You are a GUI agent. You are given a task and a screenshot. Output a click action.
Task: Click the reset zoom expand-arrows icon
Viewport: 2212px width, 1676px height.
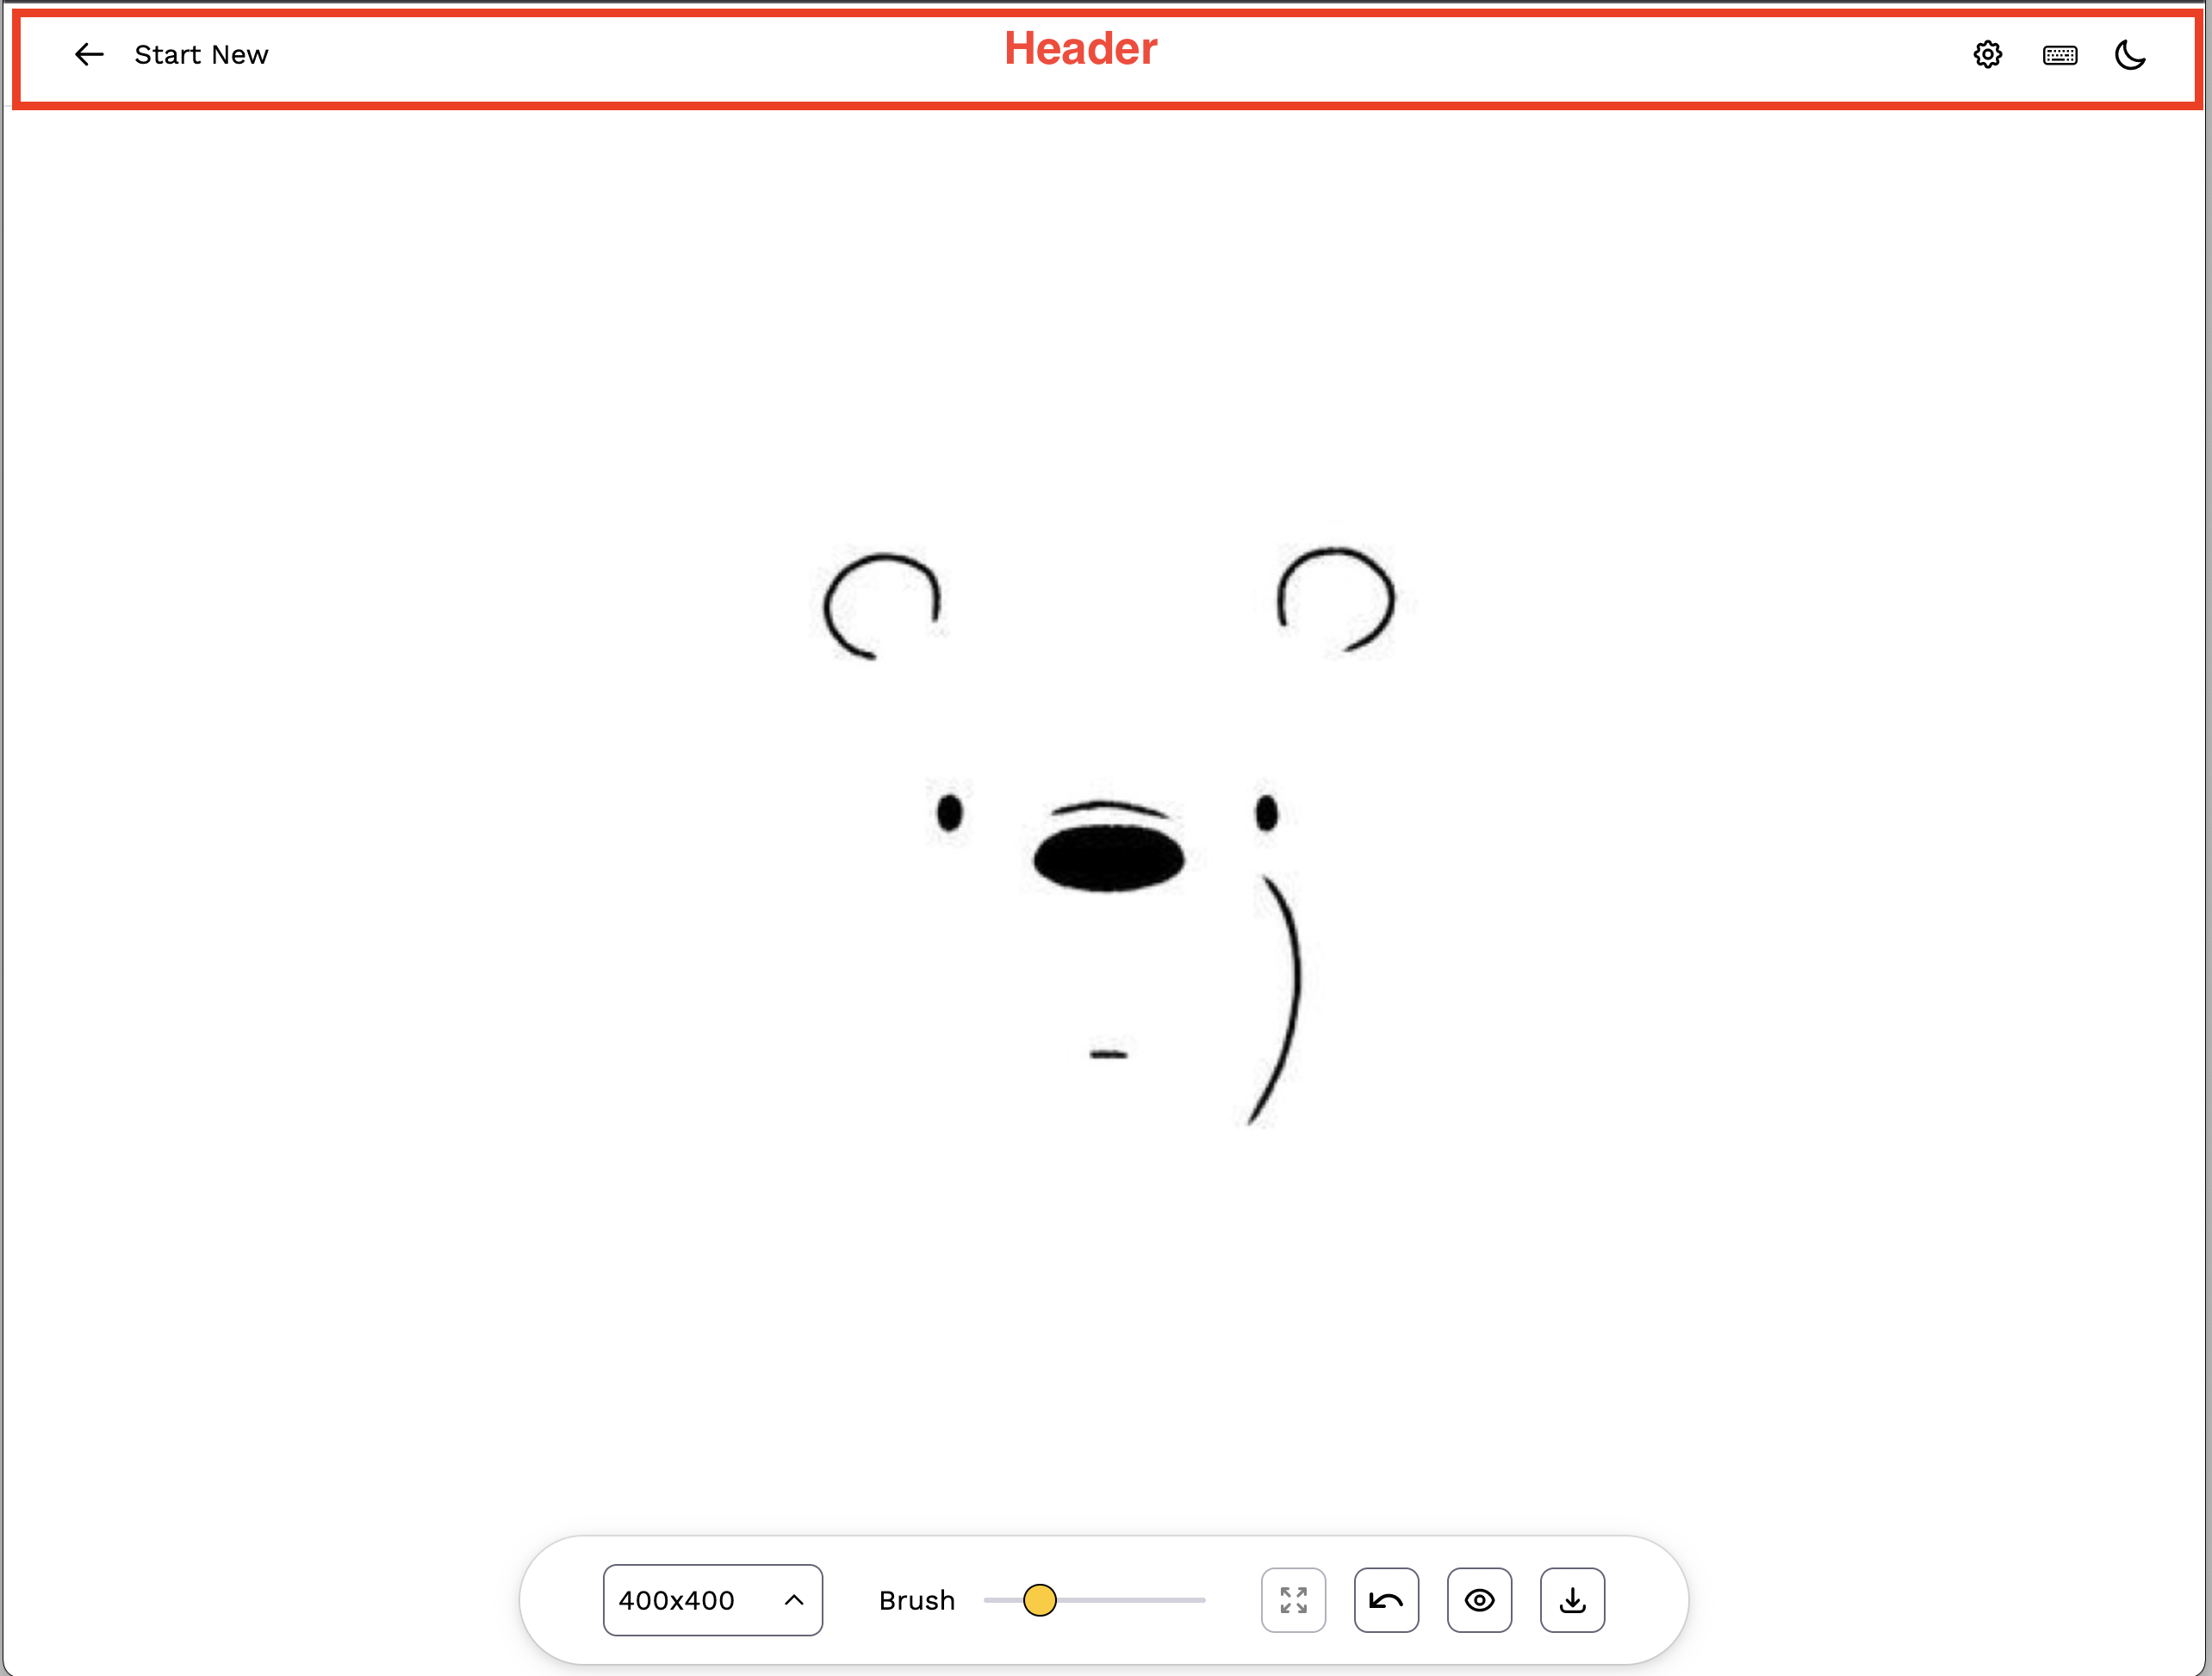click(x=1293, y=1599)
